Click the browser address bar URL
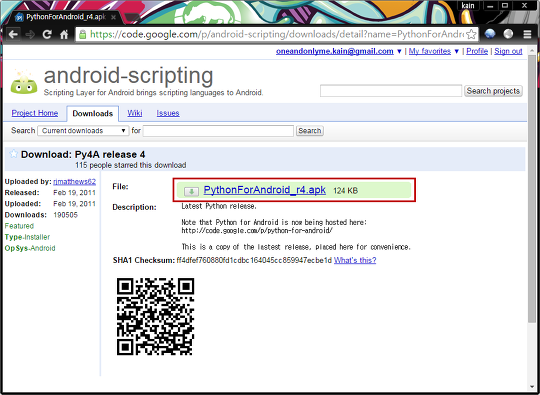 pos(277,34)
